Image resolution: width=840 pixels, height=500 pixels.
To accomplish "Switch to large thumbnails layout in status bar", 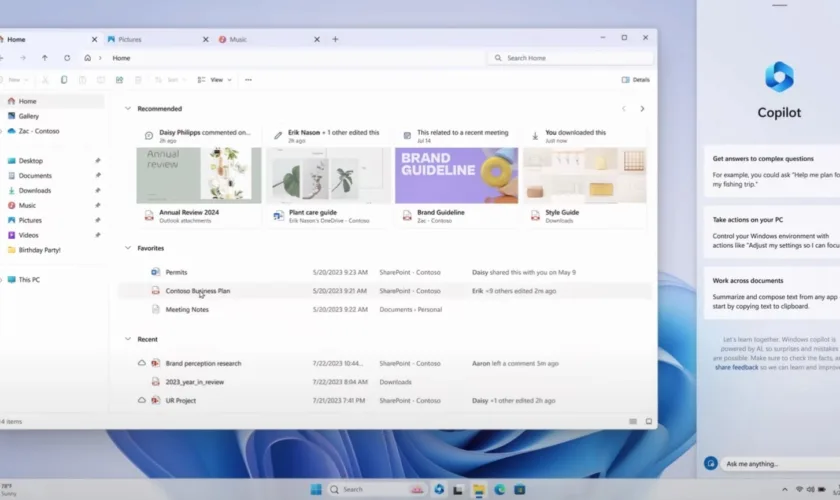I will pos(648,421).
